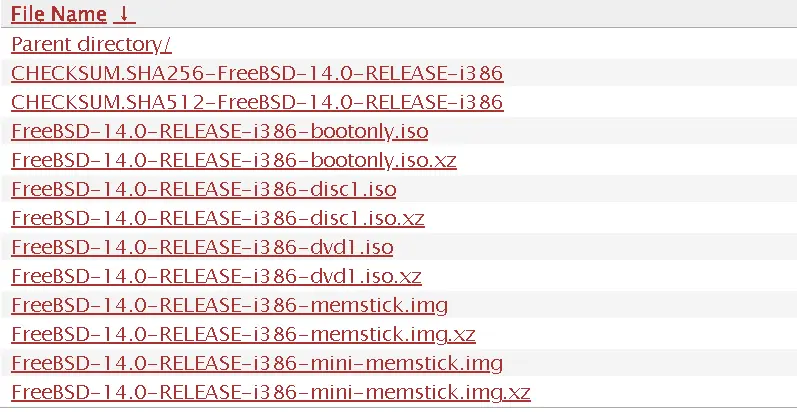The width and height of the screenshot is (797, 412).
Task: Get the compressed memstick.img.xz file
Action: pos(243,334)
